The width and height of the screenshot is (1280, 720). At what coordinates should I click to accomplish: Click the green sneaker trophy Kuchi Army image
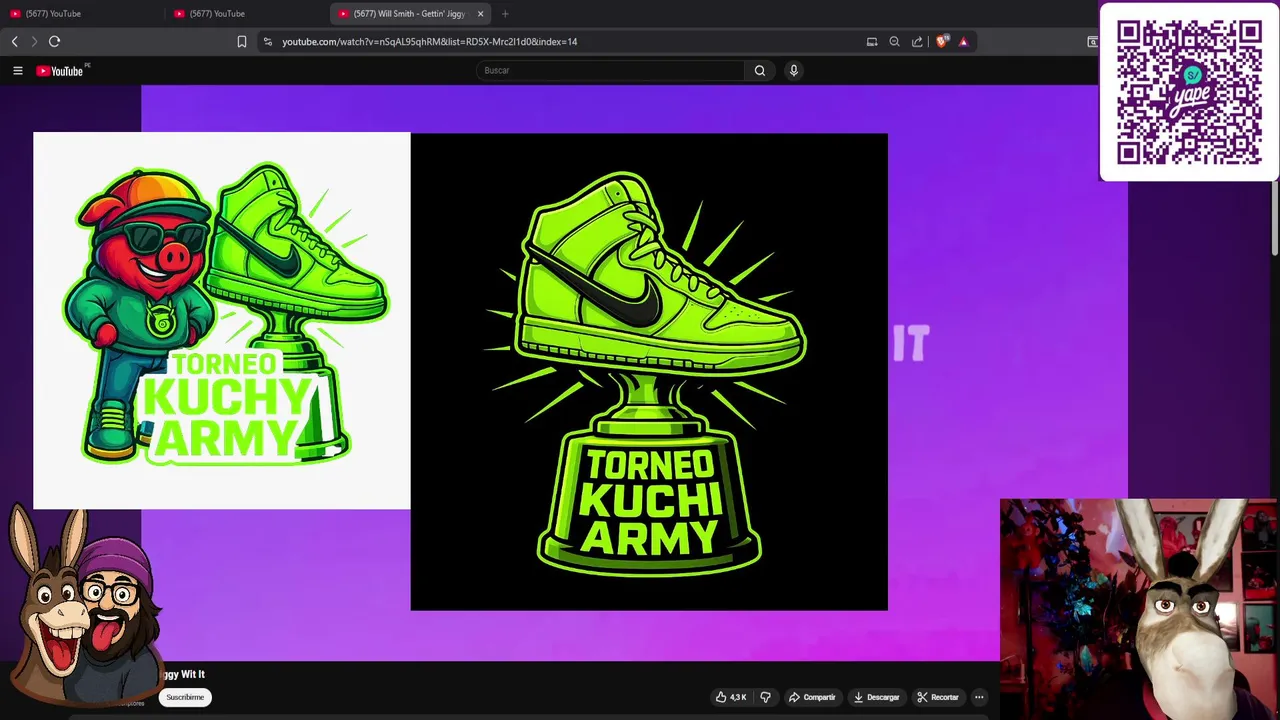[x=649, y=371]
